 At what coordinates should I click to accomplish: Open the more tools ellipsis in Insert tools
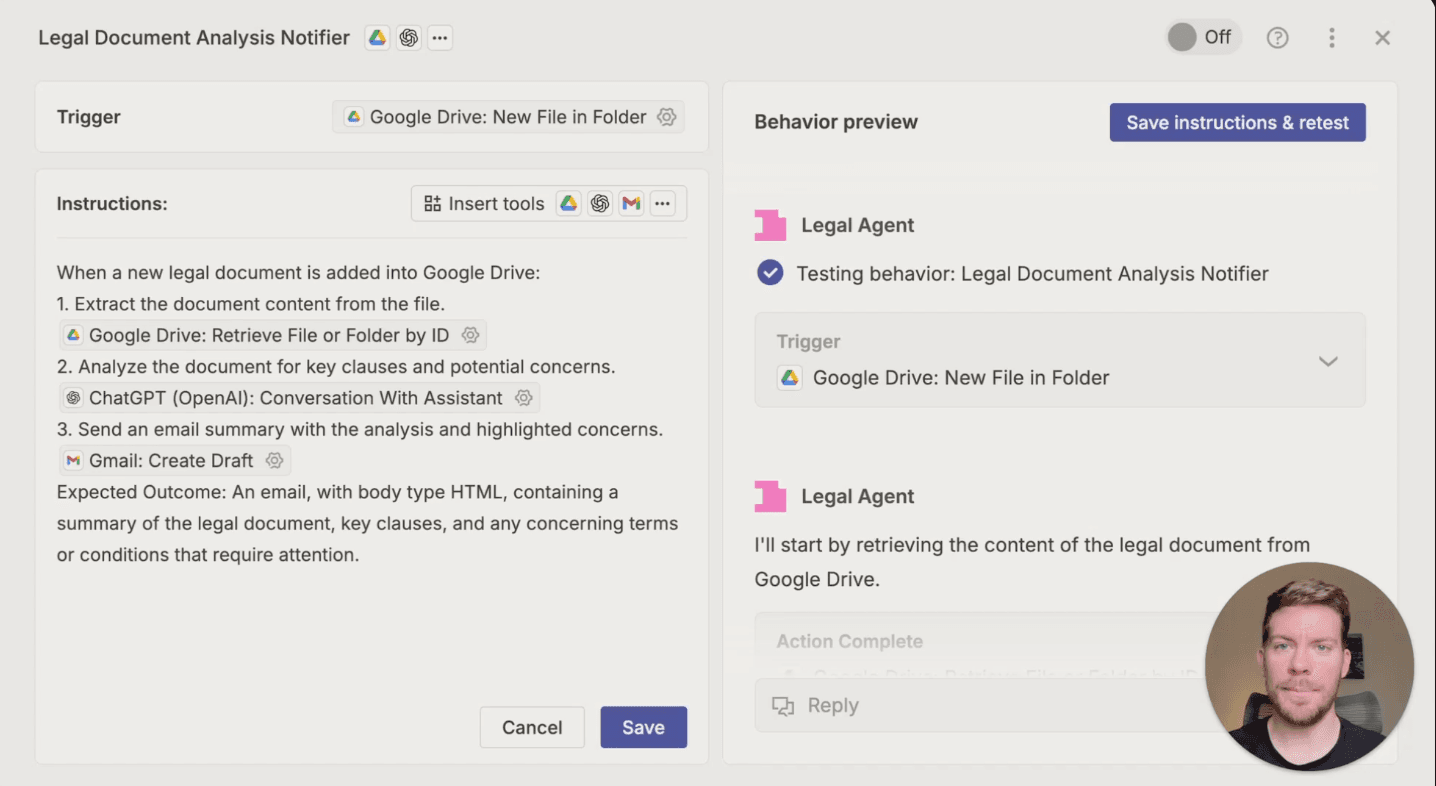coord(662,204)
